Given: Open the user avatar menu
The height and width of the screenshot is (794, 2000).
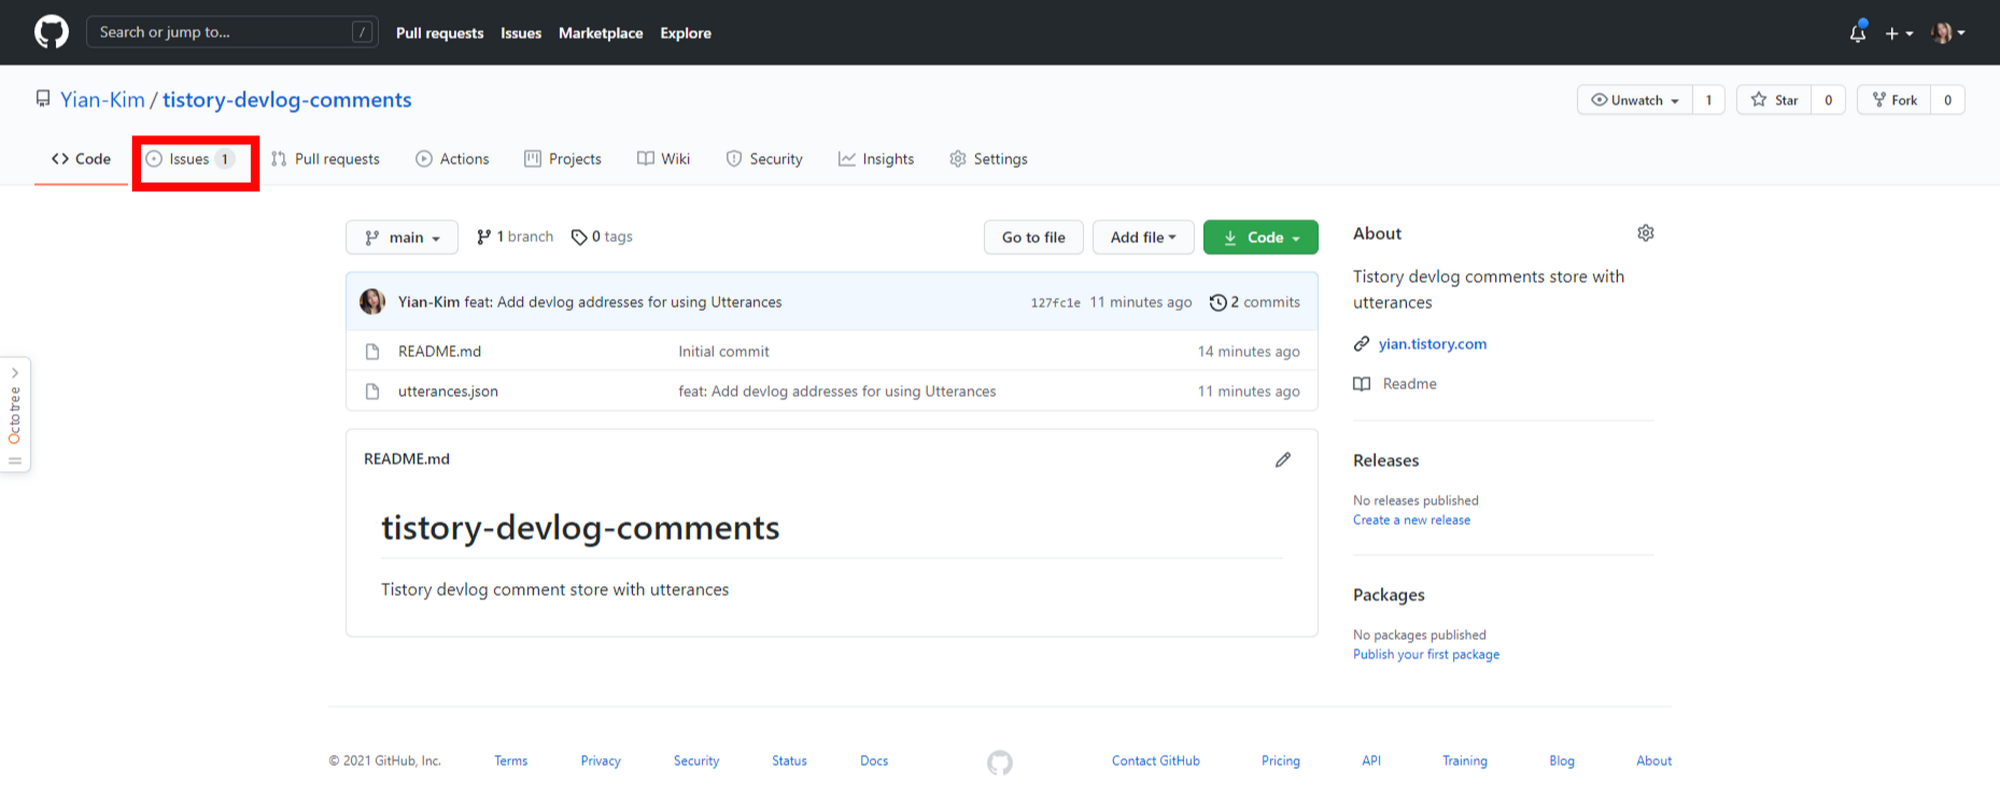Looking at the screenshot, I should [1948, 33].
